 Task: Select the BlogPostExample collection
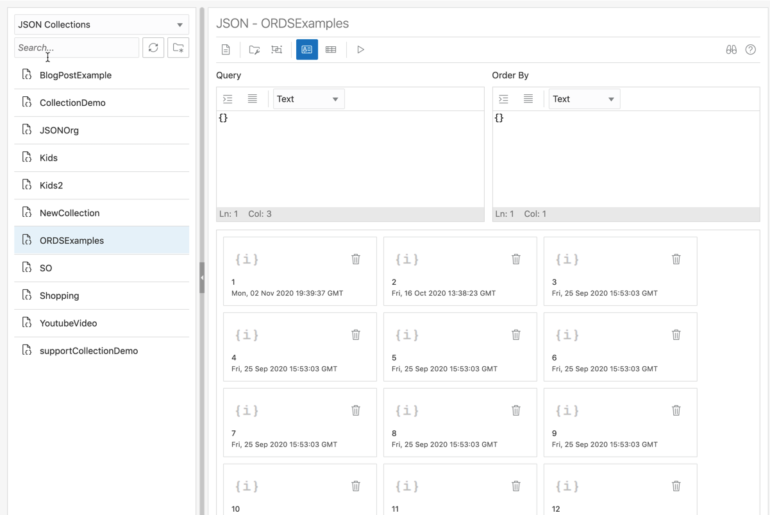coord(75,75)
